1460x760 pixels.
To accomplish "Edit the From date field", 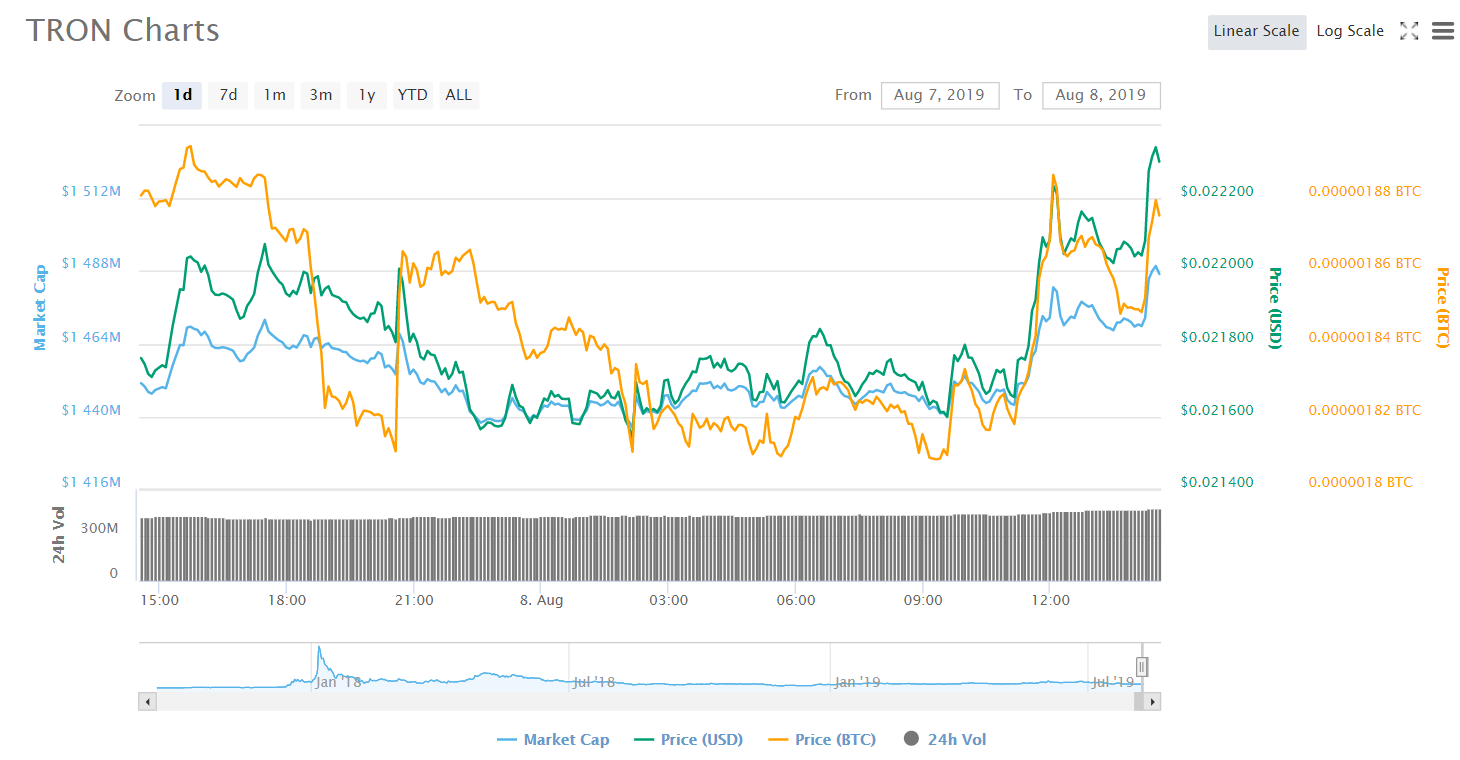I will tap(940, 95).
